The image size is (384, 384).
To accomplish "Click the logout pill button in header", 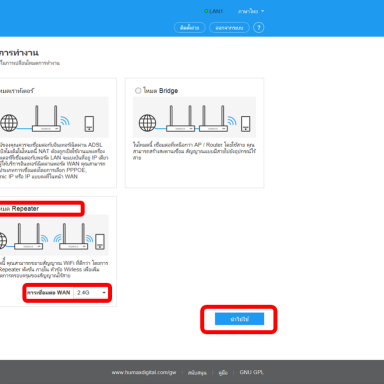I will pos(229,28).
